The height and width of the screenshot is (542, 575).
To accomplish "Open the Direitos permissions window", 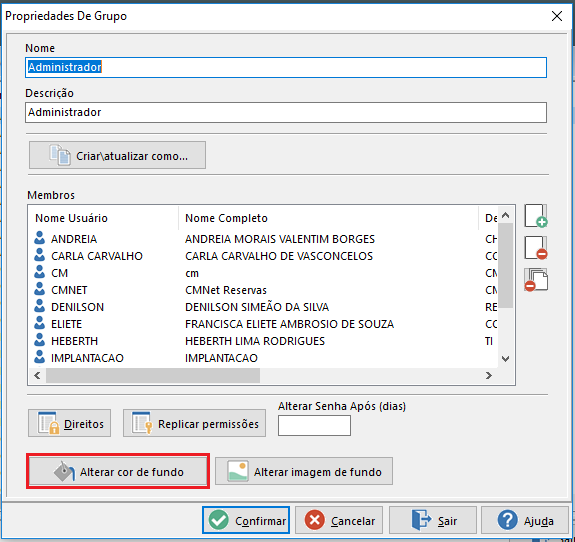I will (x=69, y=423).
